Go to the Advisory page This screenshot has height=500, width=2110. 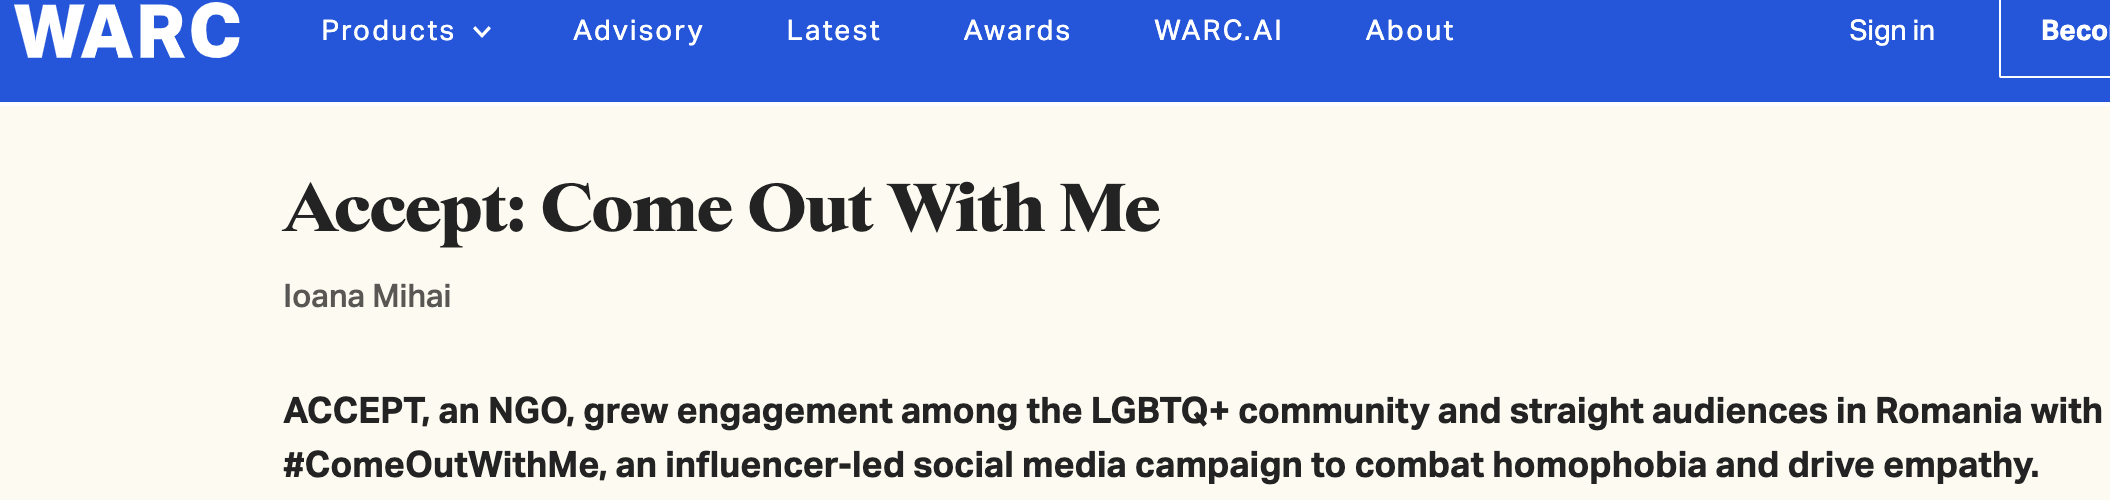(x=638, y=31)
